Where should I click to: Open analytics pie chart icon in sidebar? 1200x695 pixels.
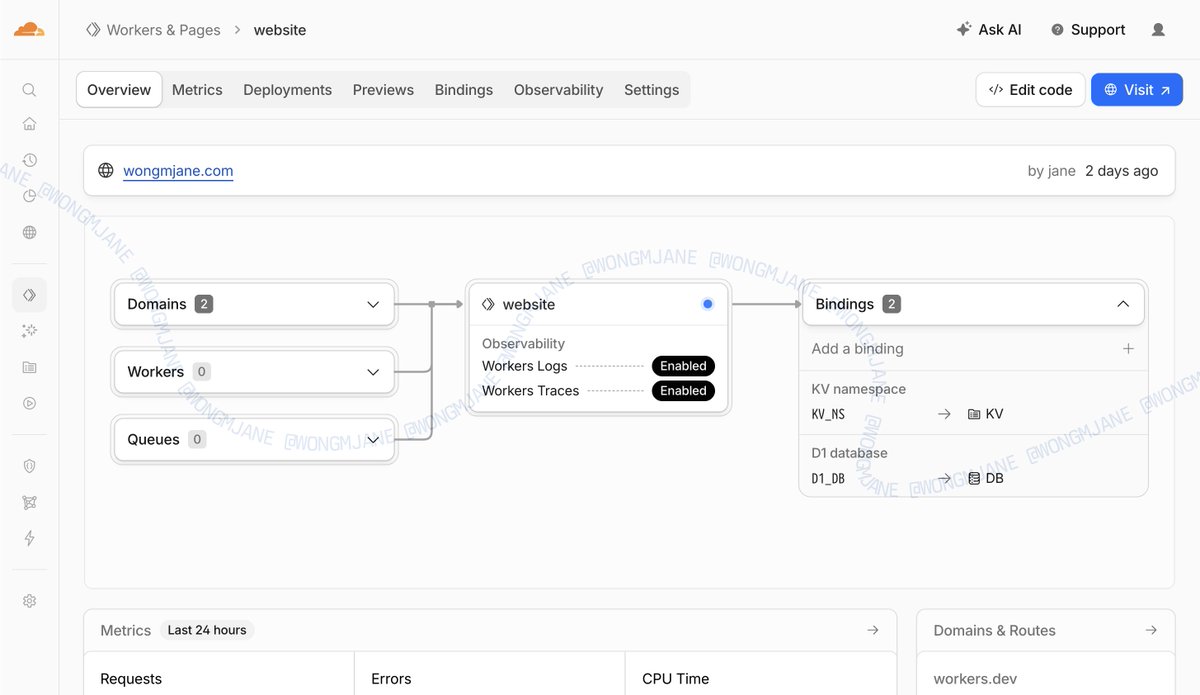tap(29, 196)
